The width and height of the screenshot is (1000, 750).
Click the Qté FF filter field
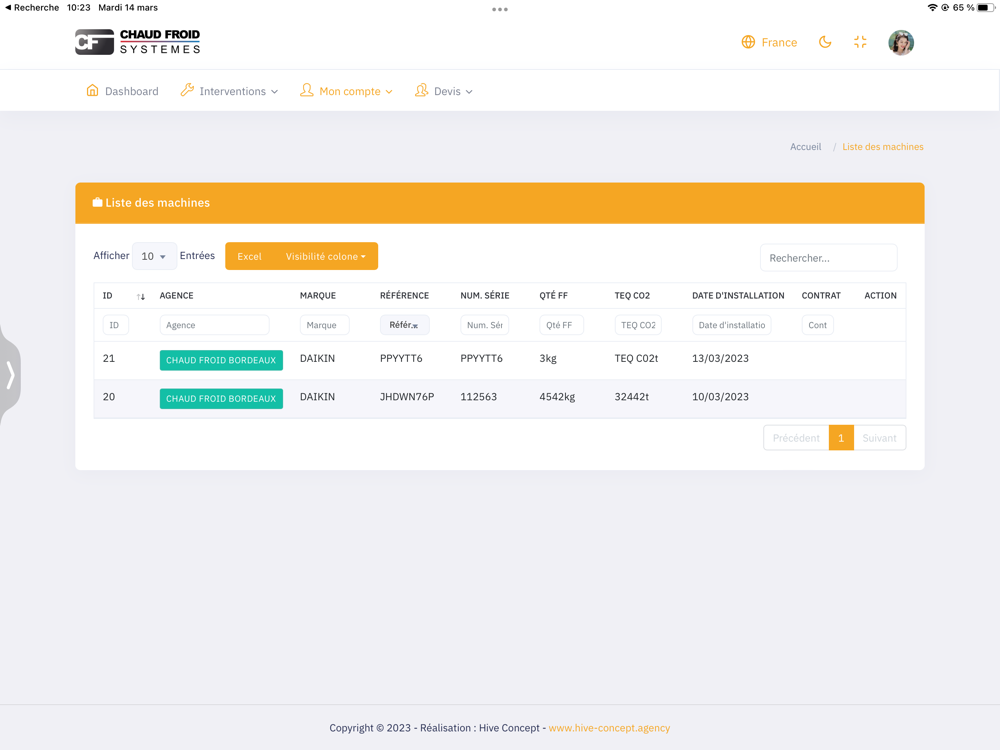pos(561,325)
